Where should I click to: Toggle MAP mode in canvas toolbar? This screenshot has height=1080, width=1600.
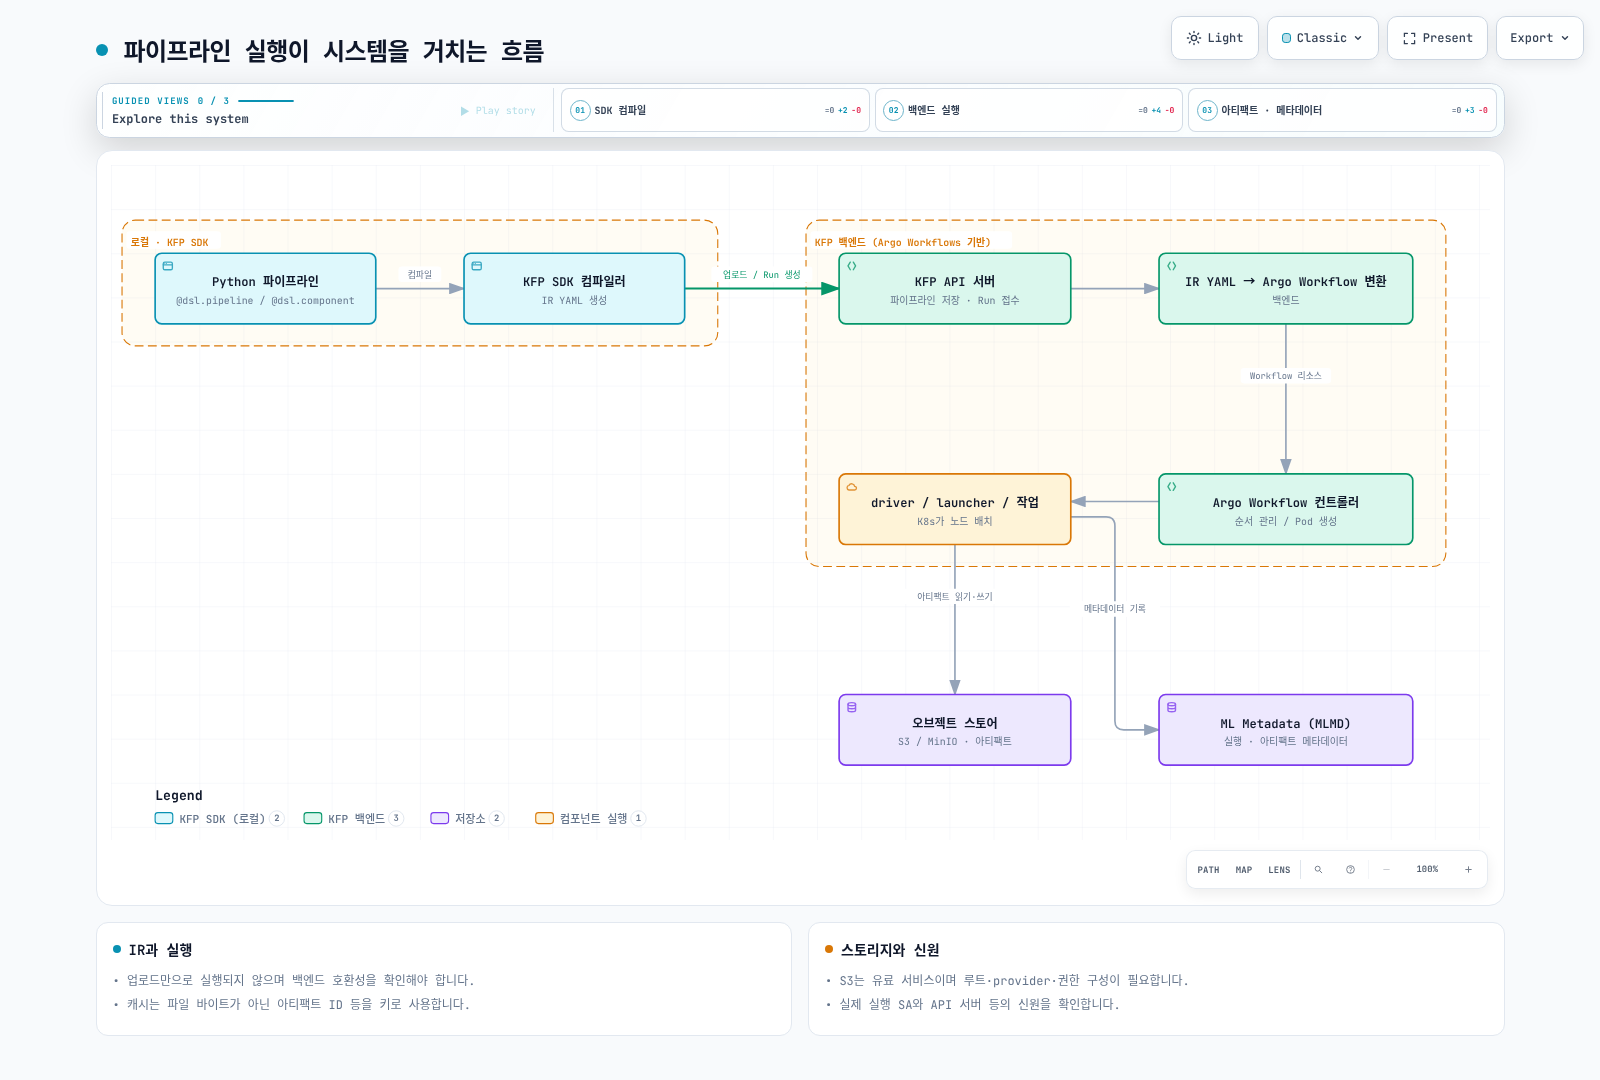(x=1244, y=870)
